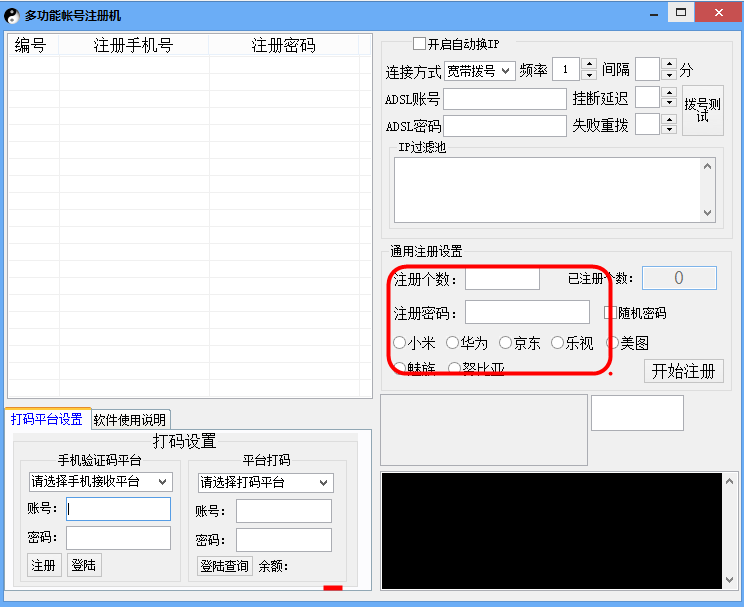Close the 多功能帐号注册机 window
This screenshot has width=744, height=607.
click(718, 12)
